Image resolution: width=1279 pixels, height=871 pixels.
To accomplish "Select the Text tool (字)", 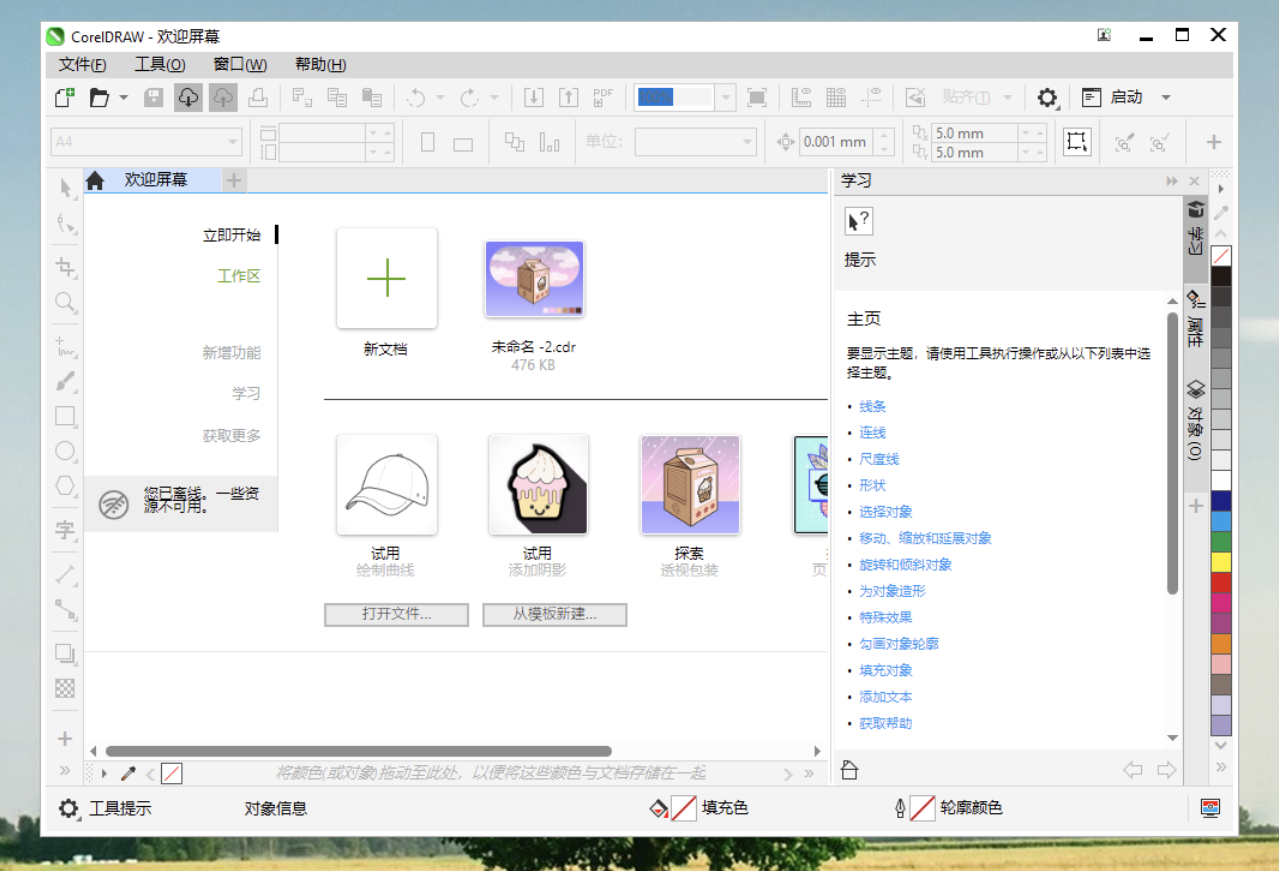I will click(x=66, y=530).
